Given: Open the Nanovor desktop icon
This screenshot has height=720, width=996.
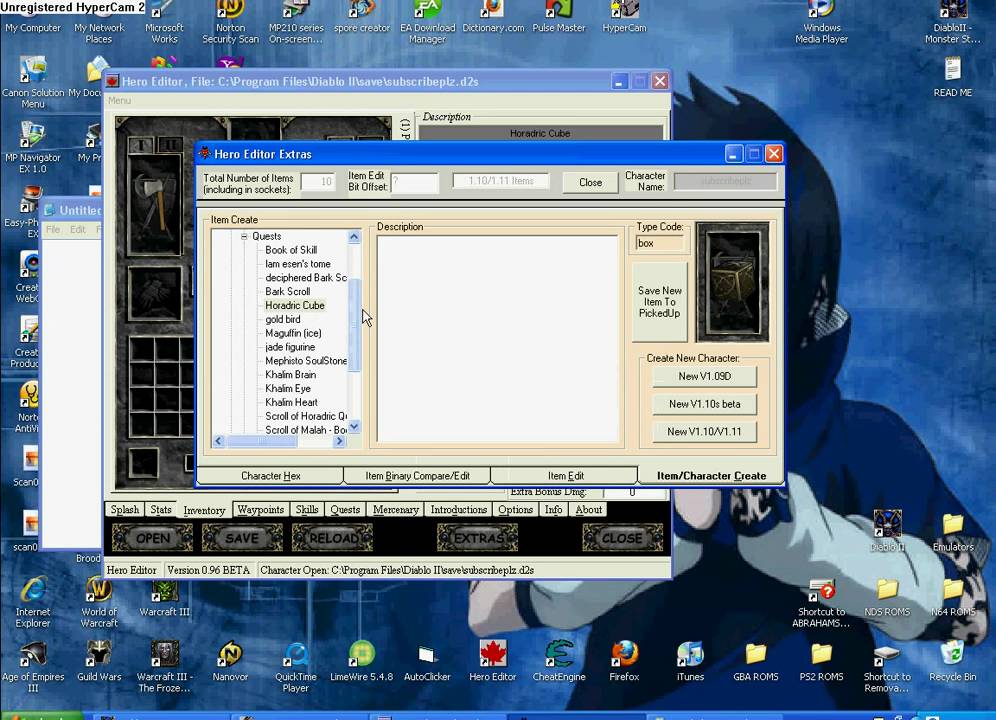Looking at the screenshot, I should click(x=230, y=662).
